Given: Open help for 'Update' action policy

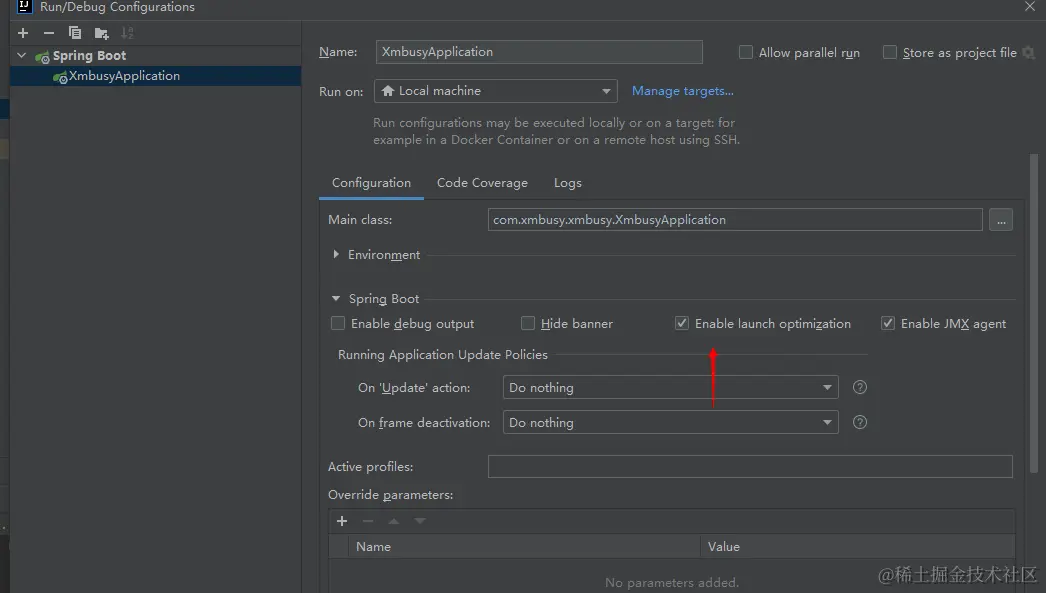Looking at the screenshot, I should tap(859, 388).
